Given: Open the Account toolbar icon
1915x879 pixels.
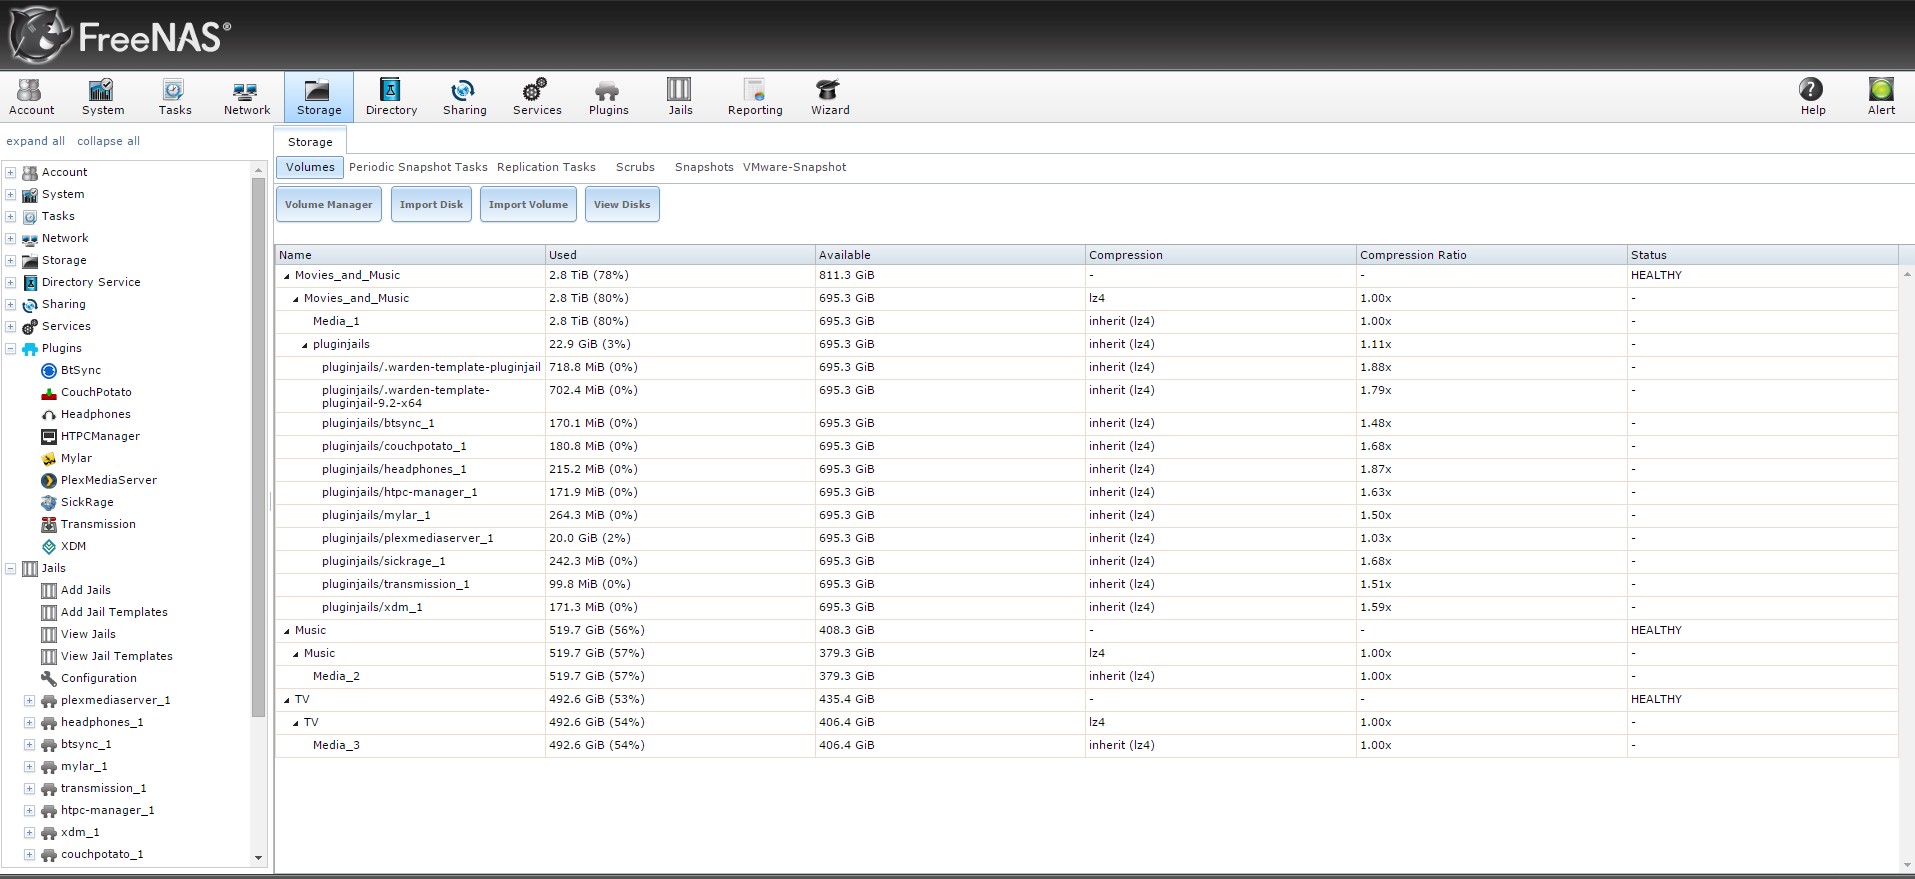Looking at the screenshot, I should coord(31,97).
